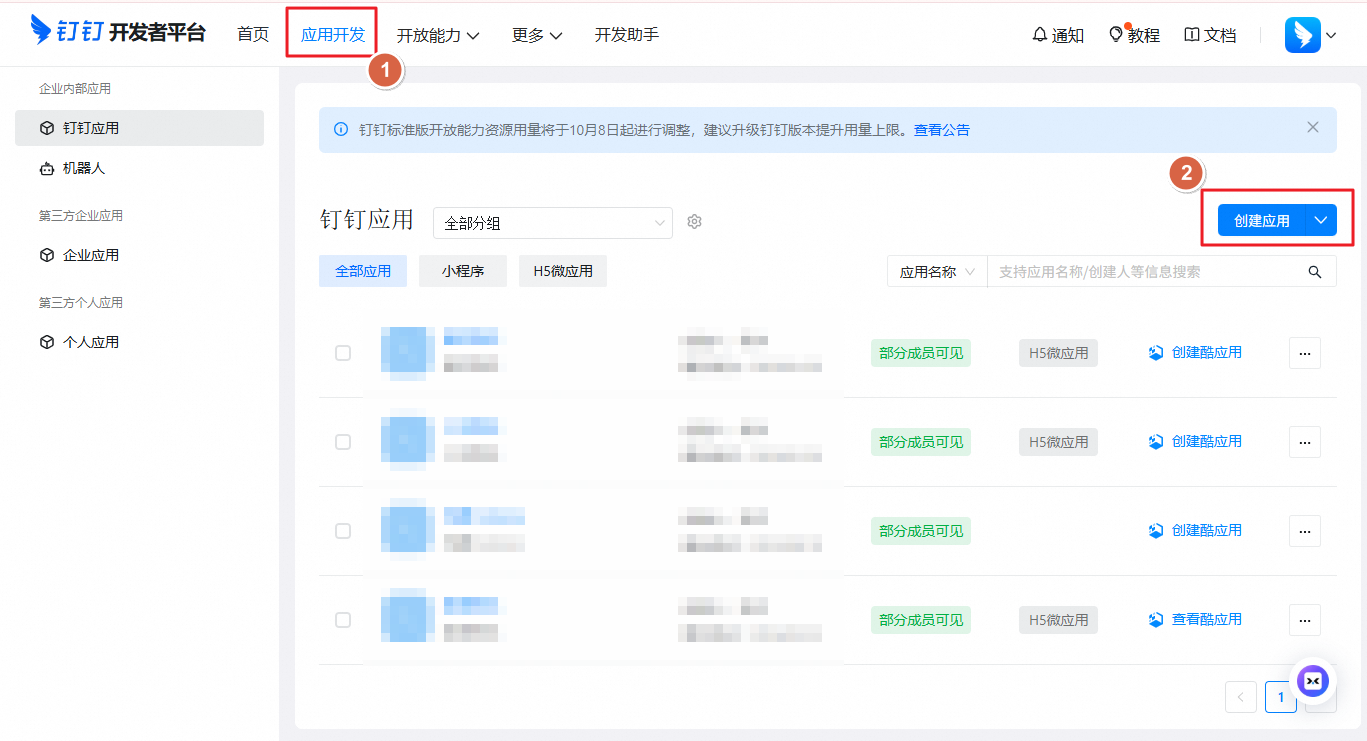The image size is (1367, 741).
Task: Expand the 创建应用 button dropdown arrow
Action: (x=1320, y=219)
